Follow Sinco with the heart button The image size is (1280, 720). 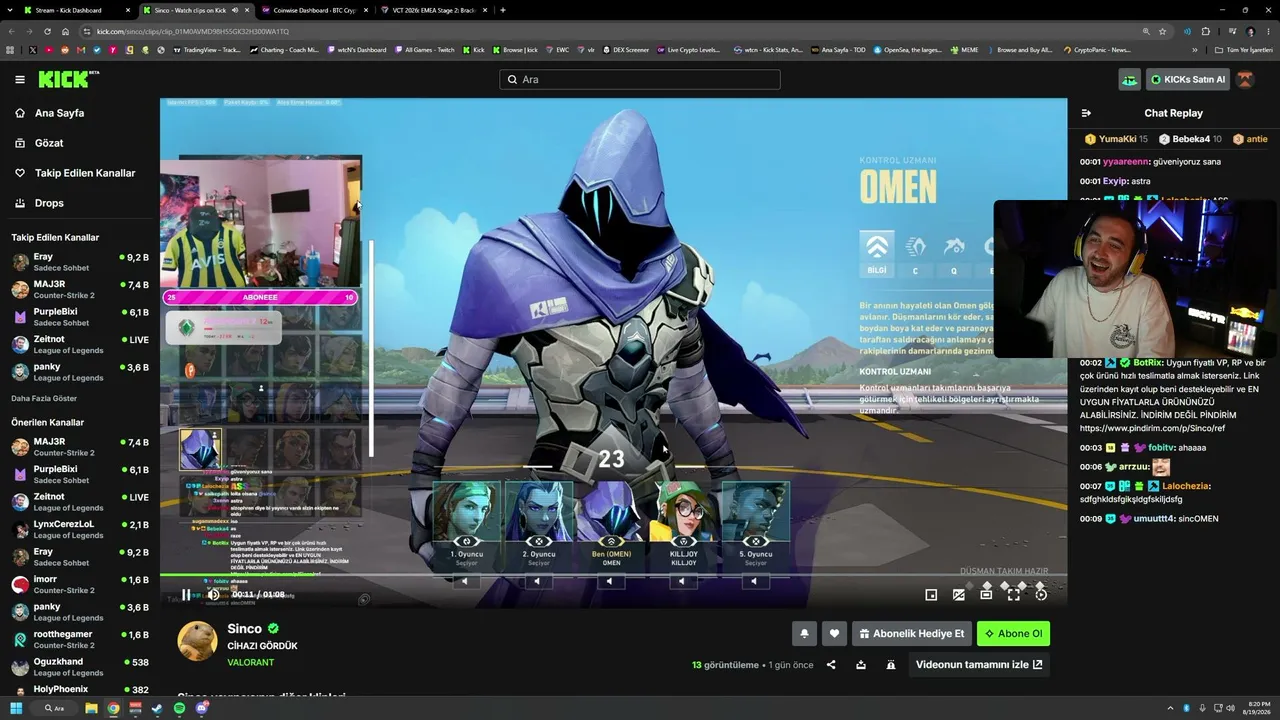[834, 634]
